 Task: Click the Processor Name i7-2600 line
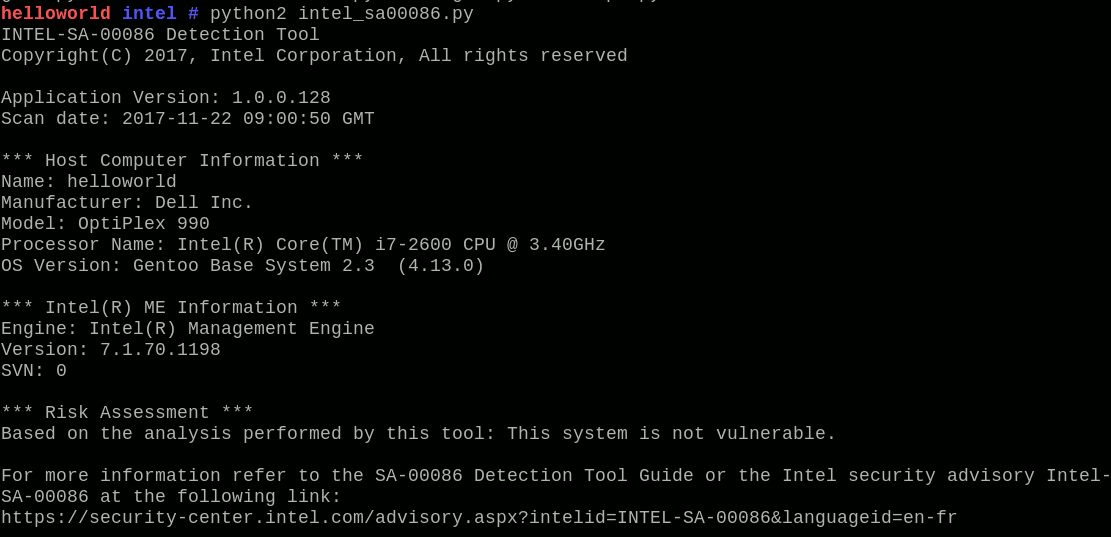303,245
